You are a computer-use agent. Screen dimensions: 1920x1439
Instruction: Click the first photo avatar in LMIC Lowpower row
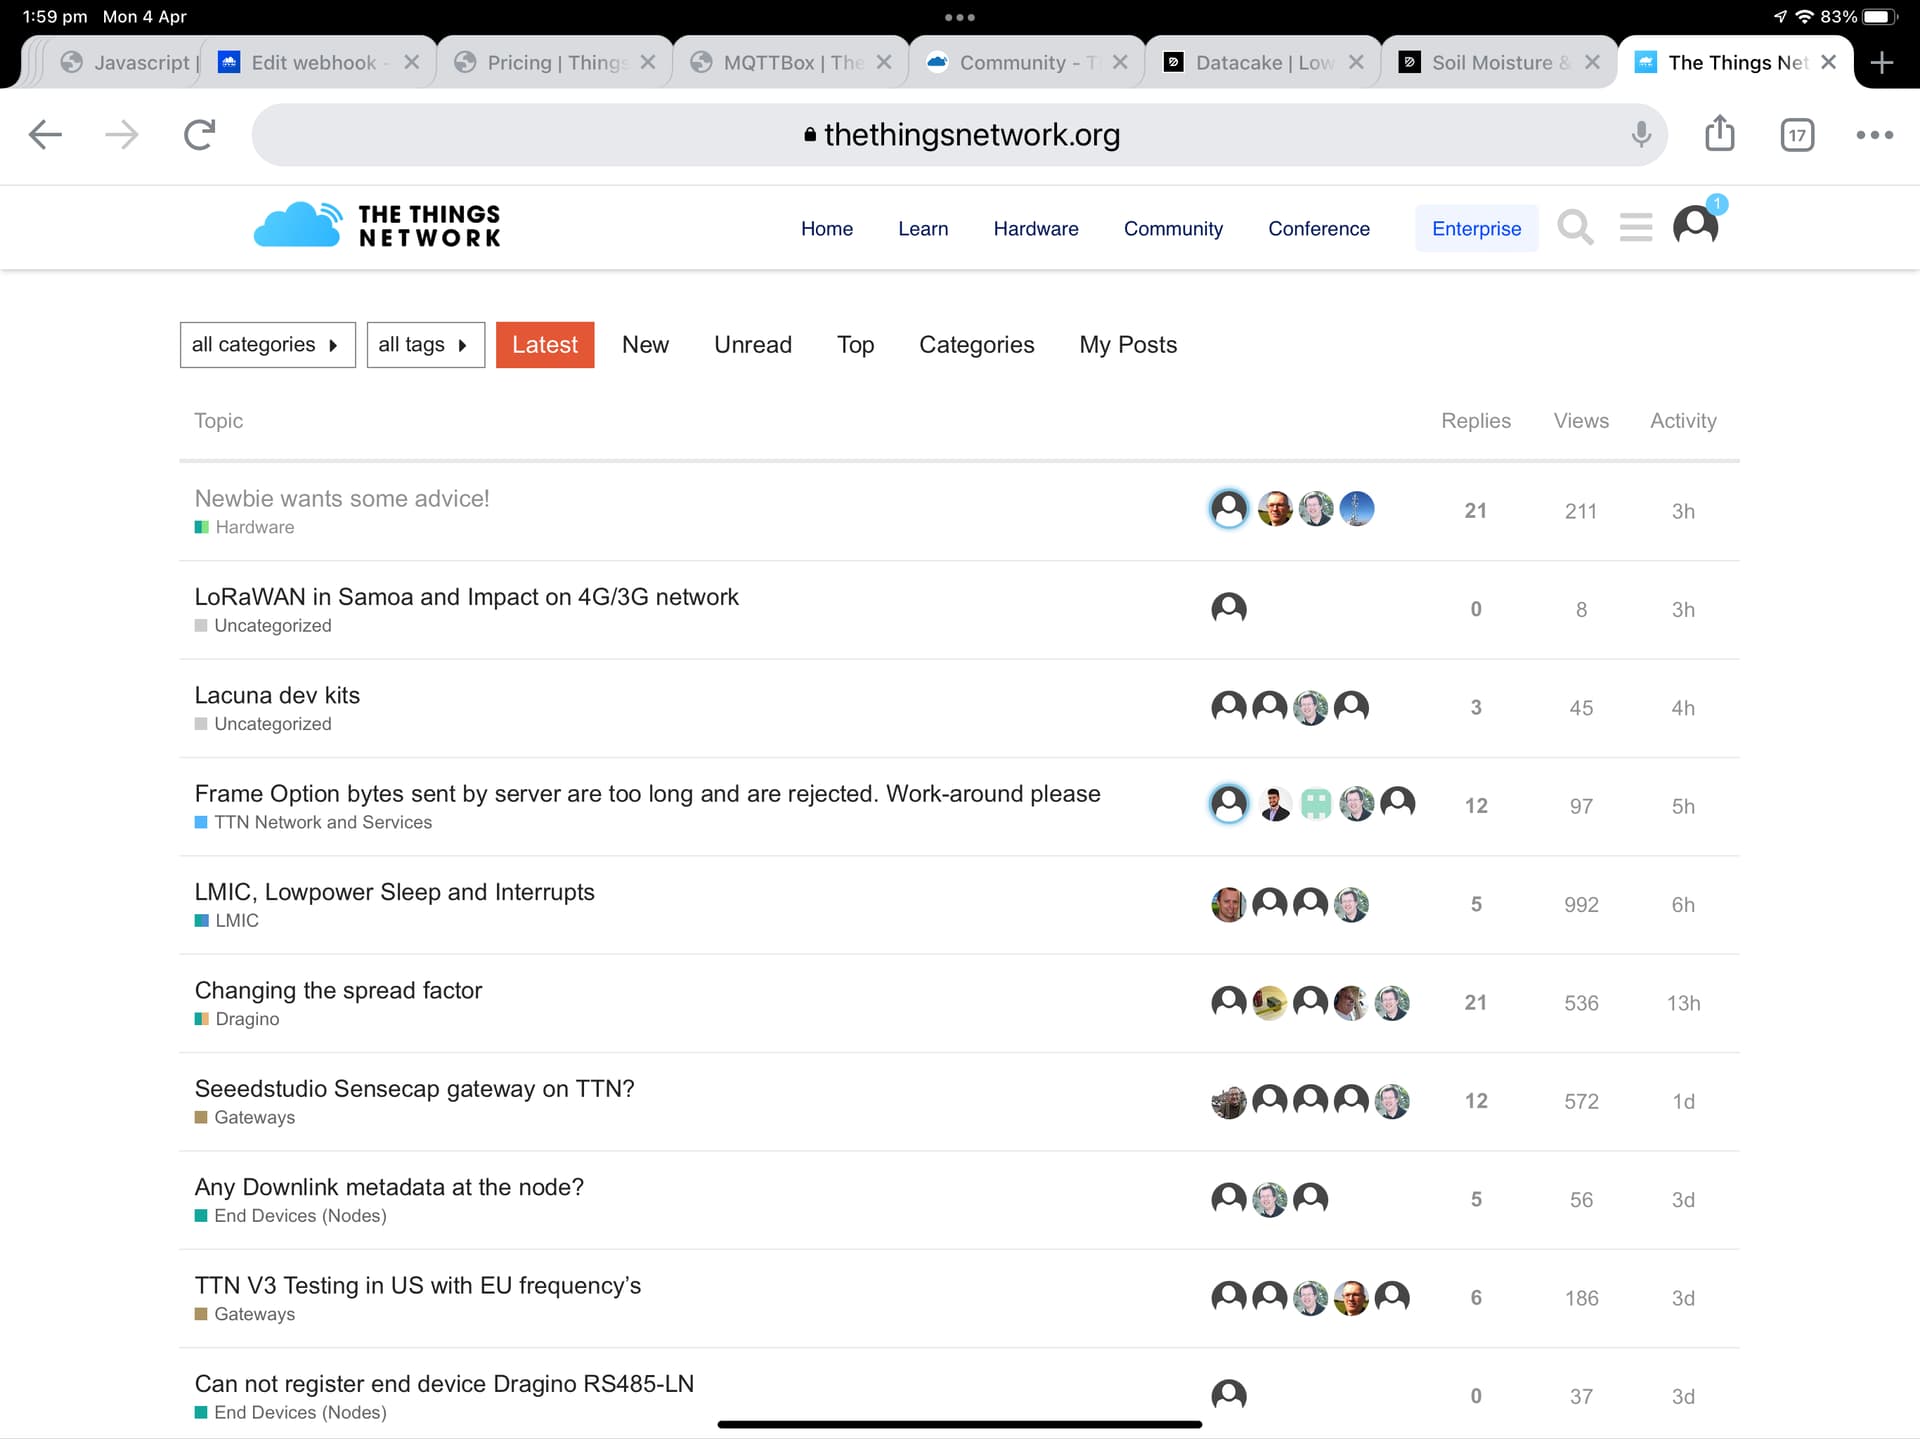(x=1229, y=904)
